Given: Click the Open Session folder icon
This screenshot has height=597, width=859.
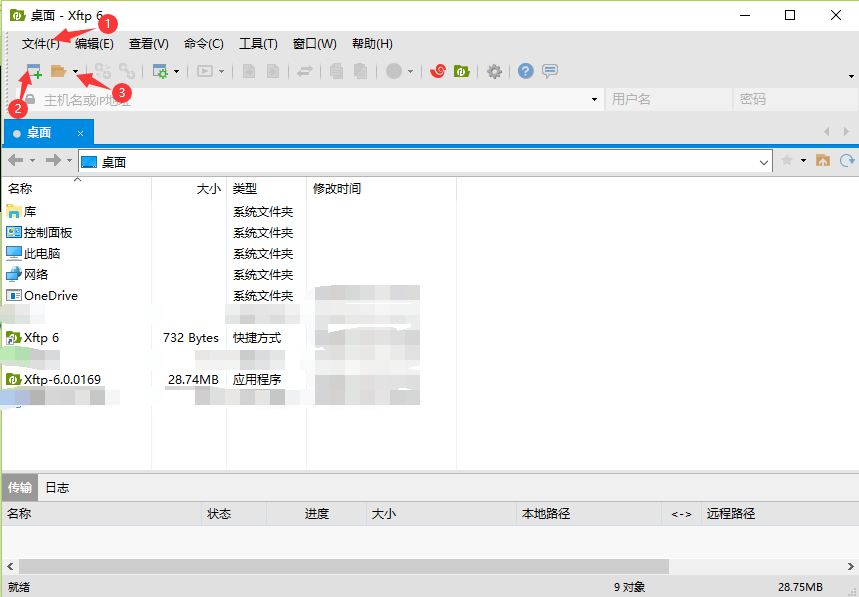Looking at the screenshot, I should point(58,71).
